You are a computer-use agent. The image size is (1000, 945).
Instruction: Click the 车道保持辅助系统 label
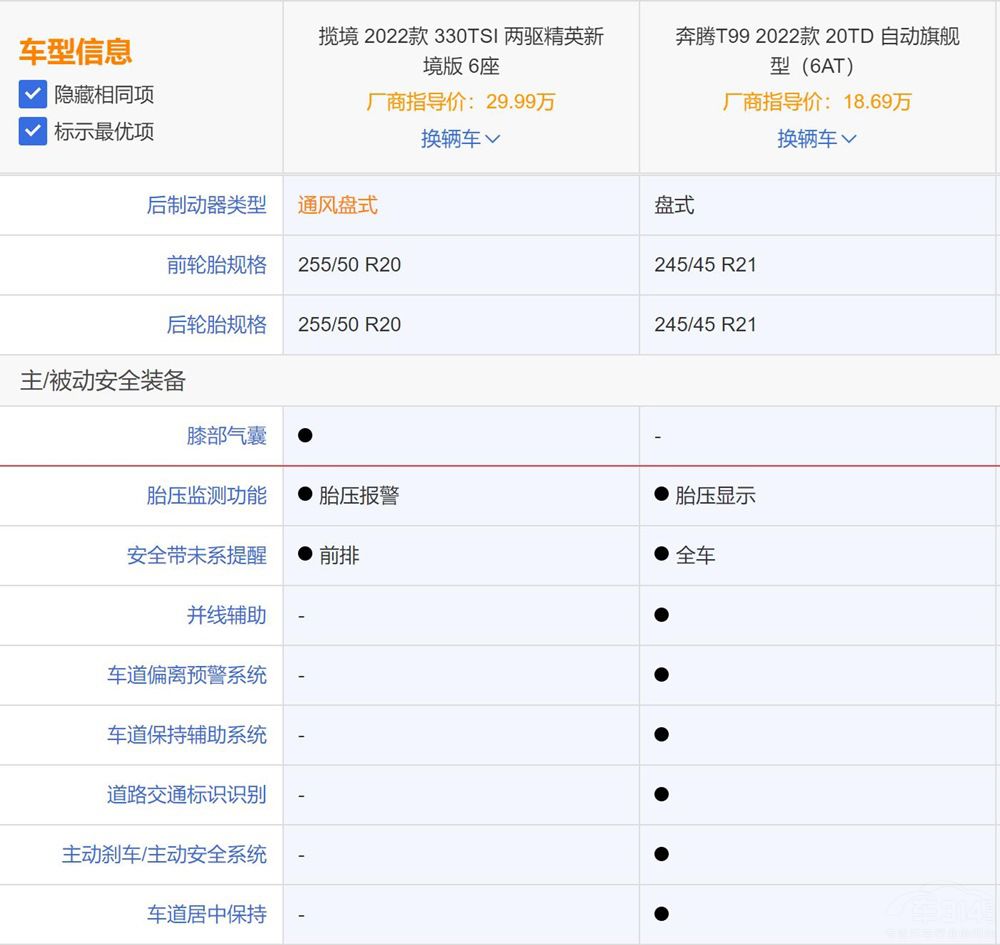(x=187, y=735)
